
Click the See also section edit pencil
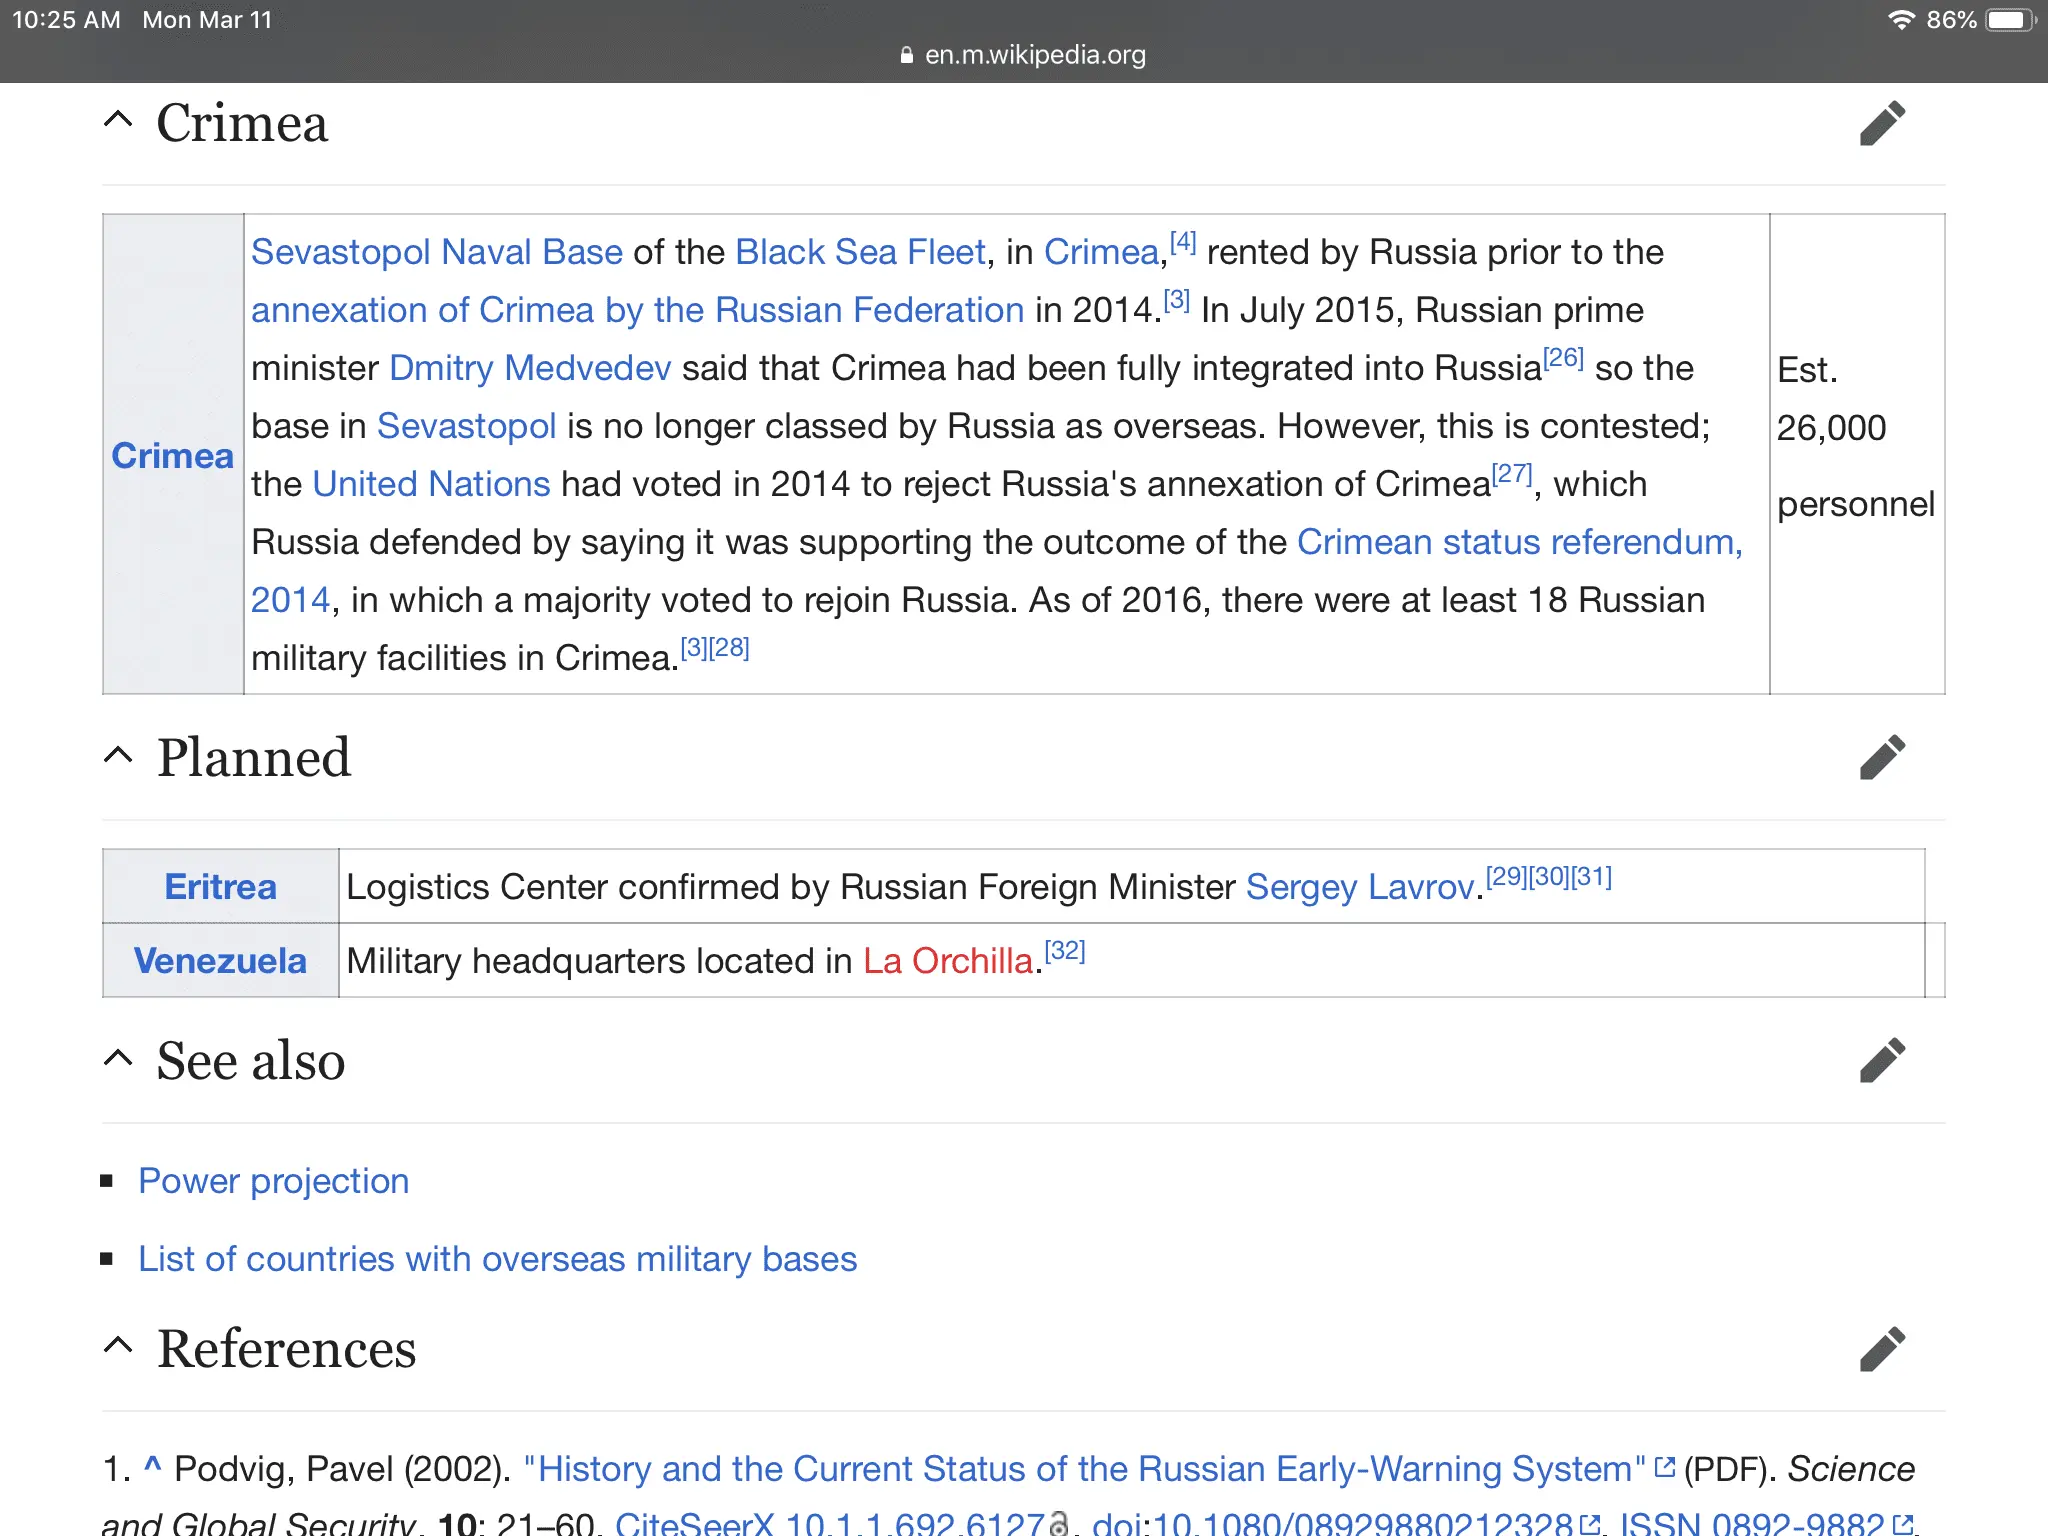click(1882, 1060)
